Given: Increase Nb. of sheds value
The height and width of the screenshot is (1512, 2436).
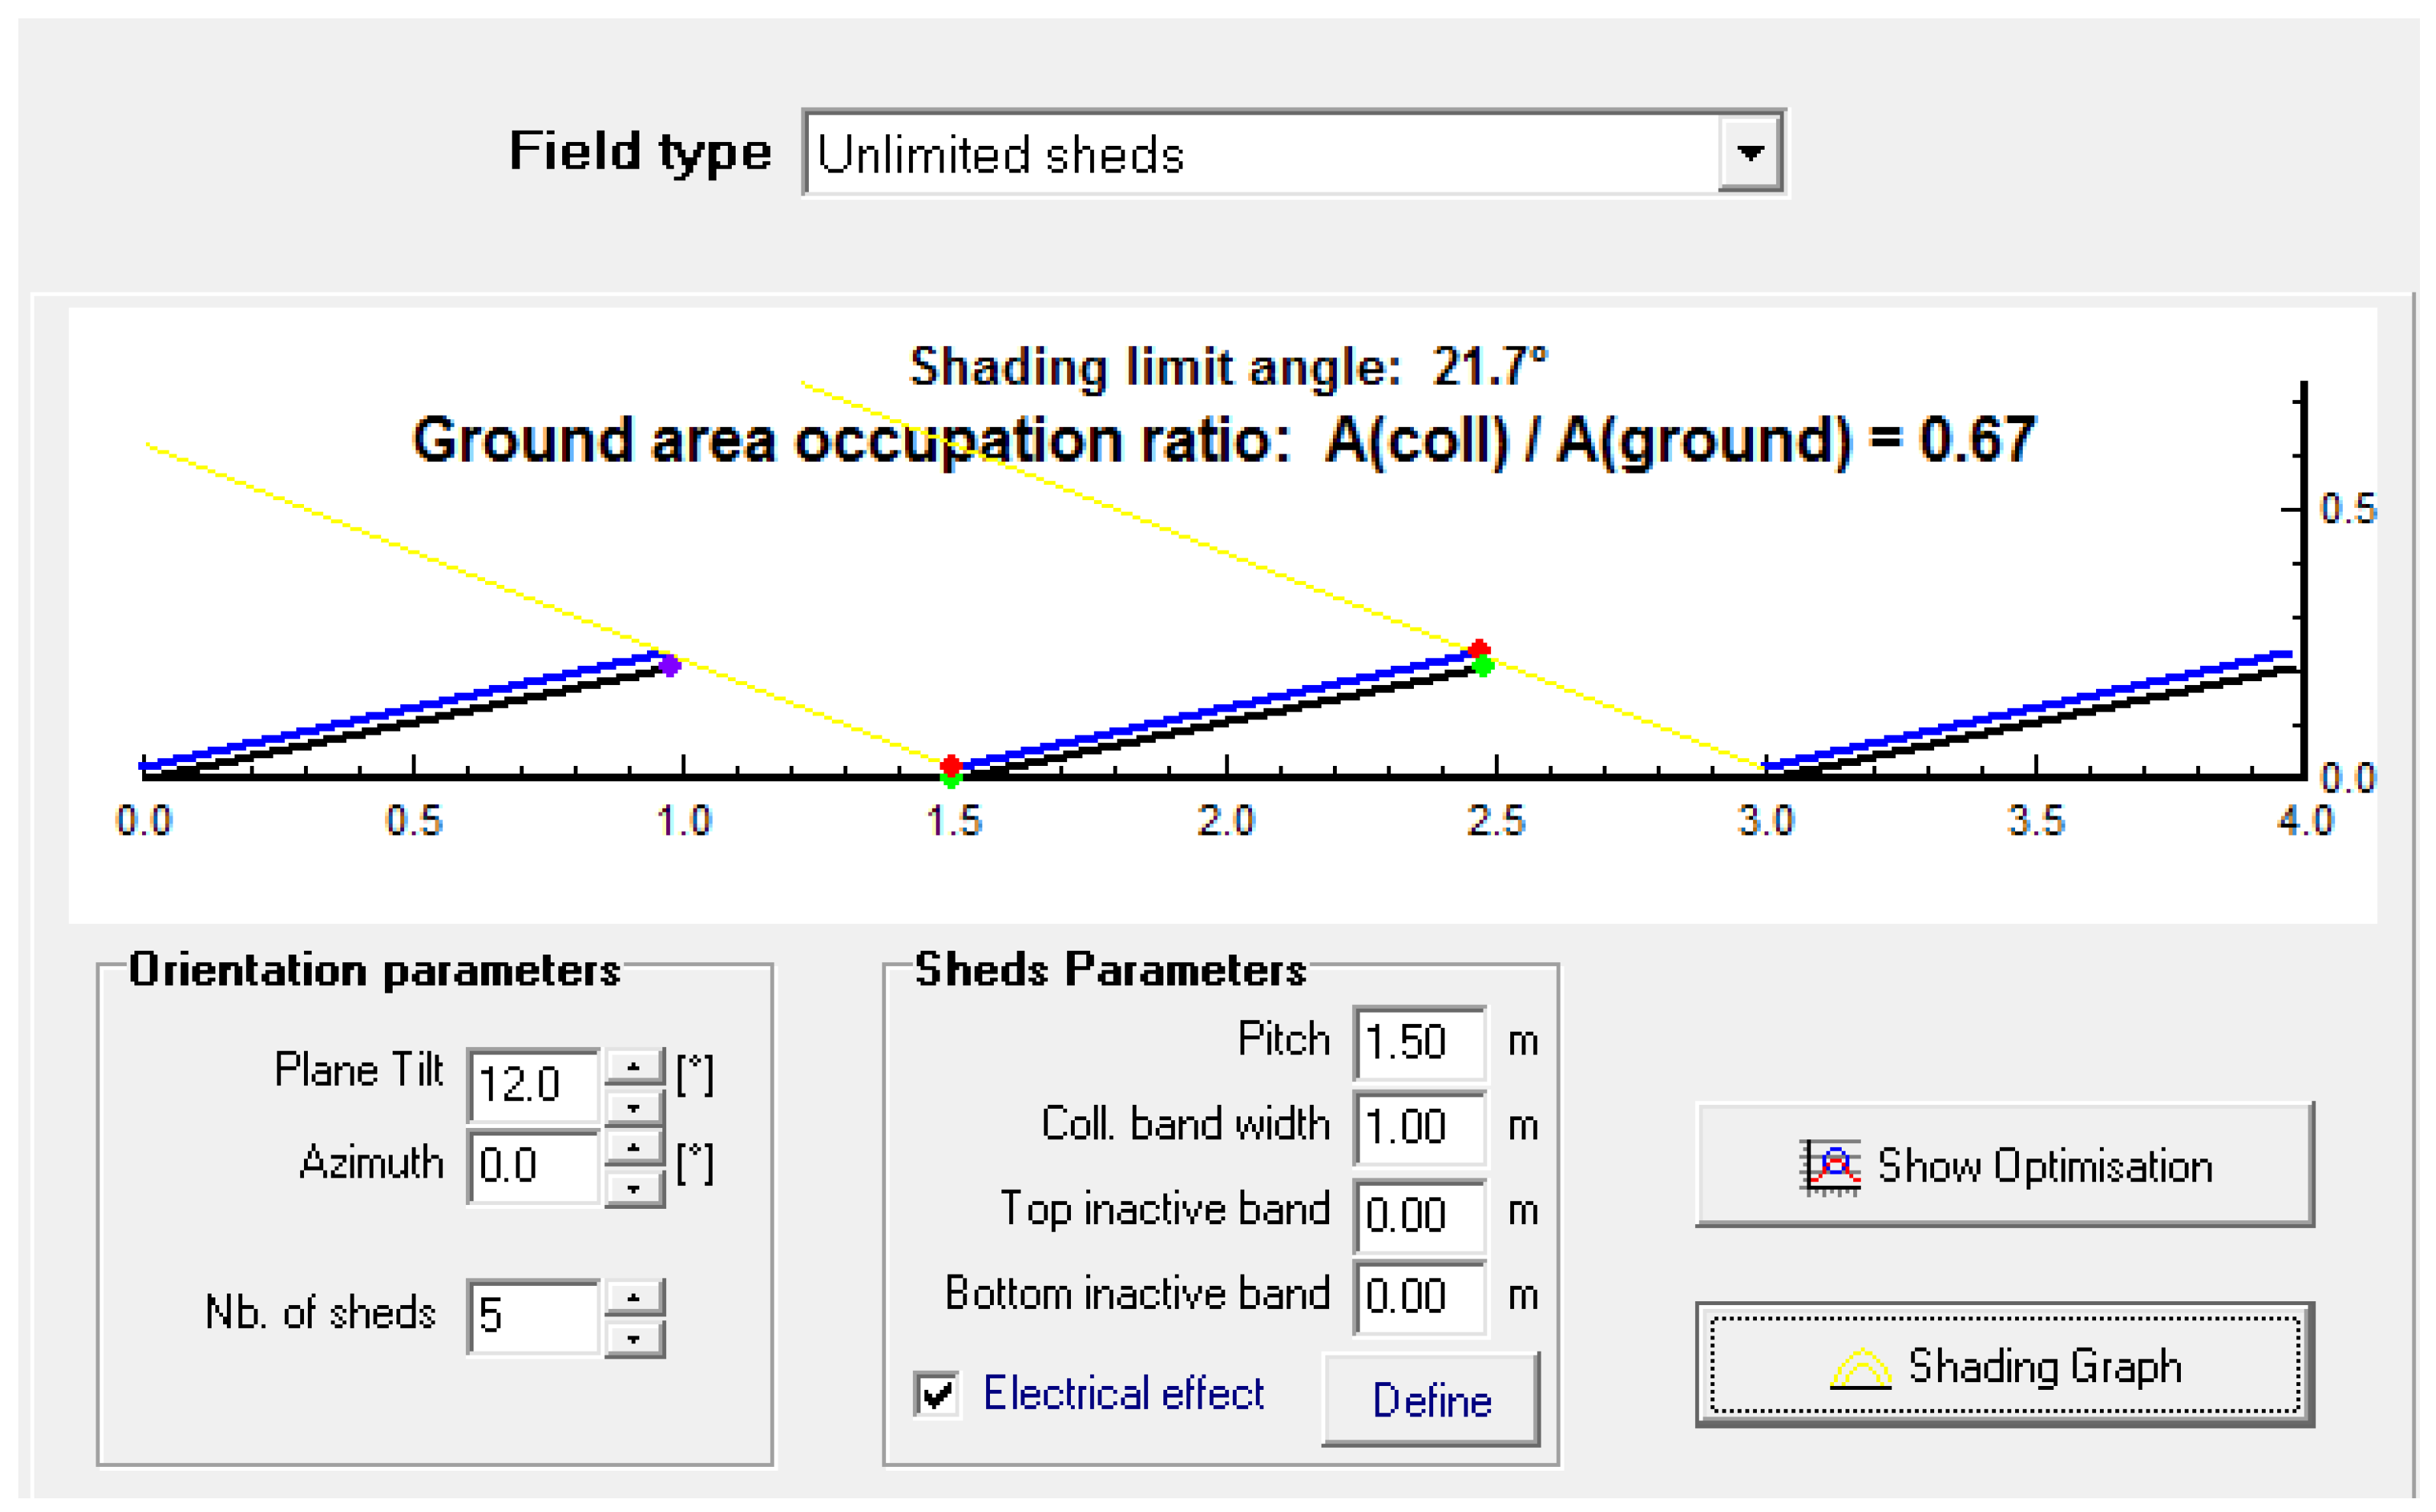Looking at the screenshot, I should pyautogui.click(x=633, y=1297).
